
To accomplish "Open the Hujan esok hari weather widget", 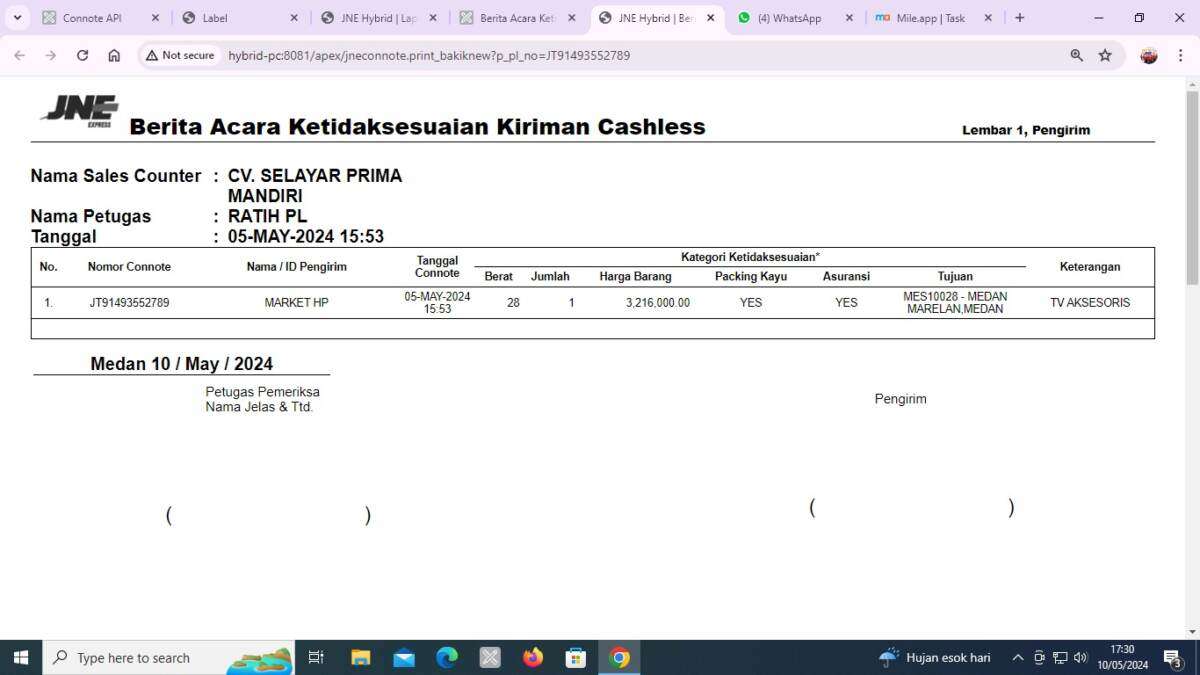I will tap(935, 657).
